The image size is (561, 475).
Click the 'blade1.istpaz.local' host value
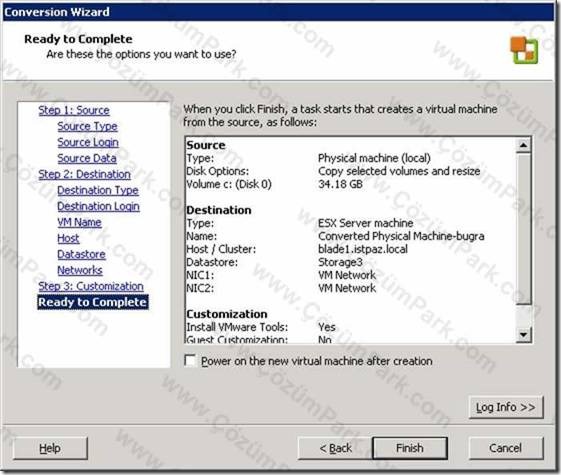pos(363,249)
